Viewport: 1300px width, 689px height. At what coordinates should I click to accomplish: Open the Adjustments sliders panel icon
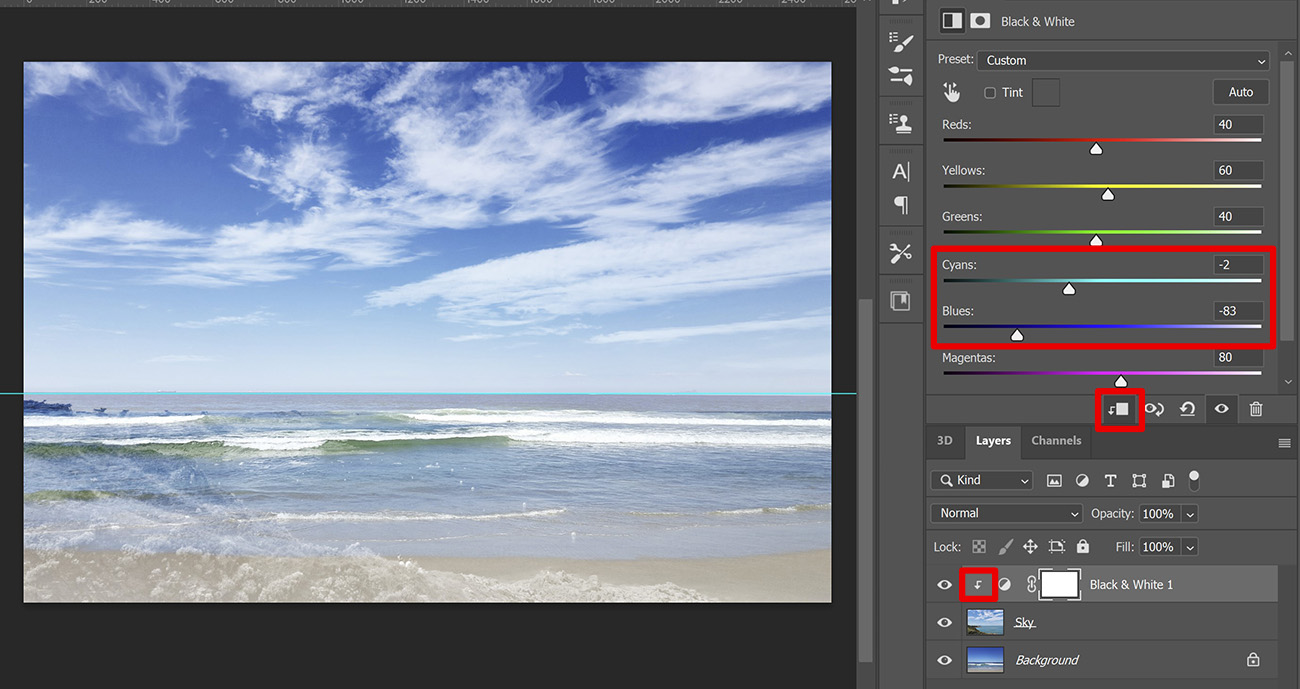(901, 76)
